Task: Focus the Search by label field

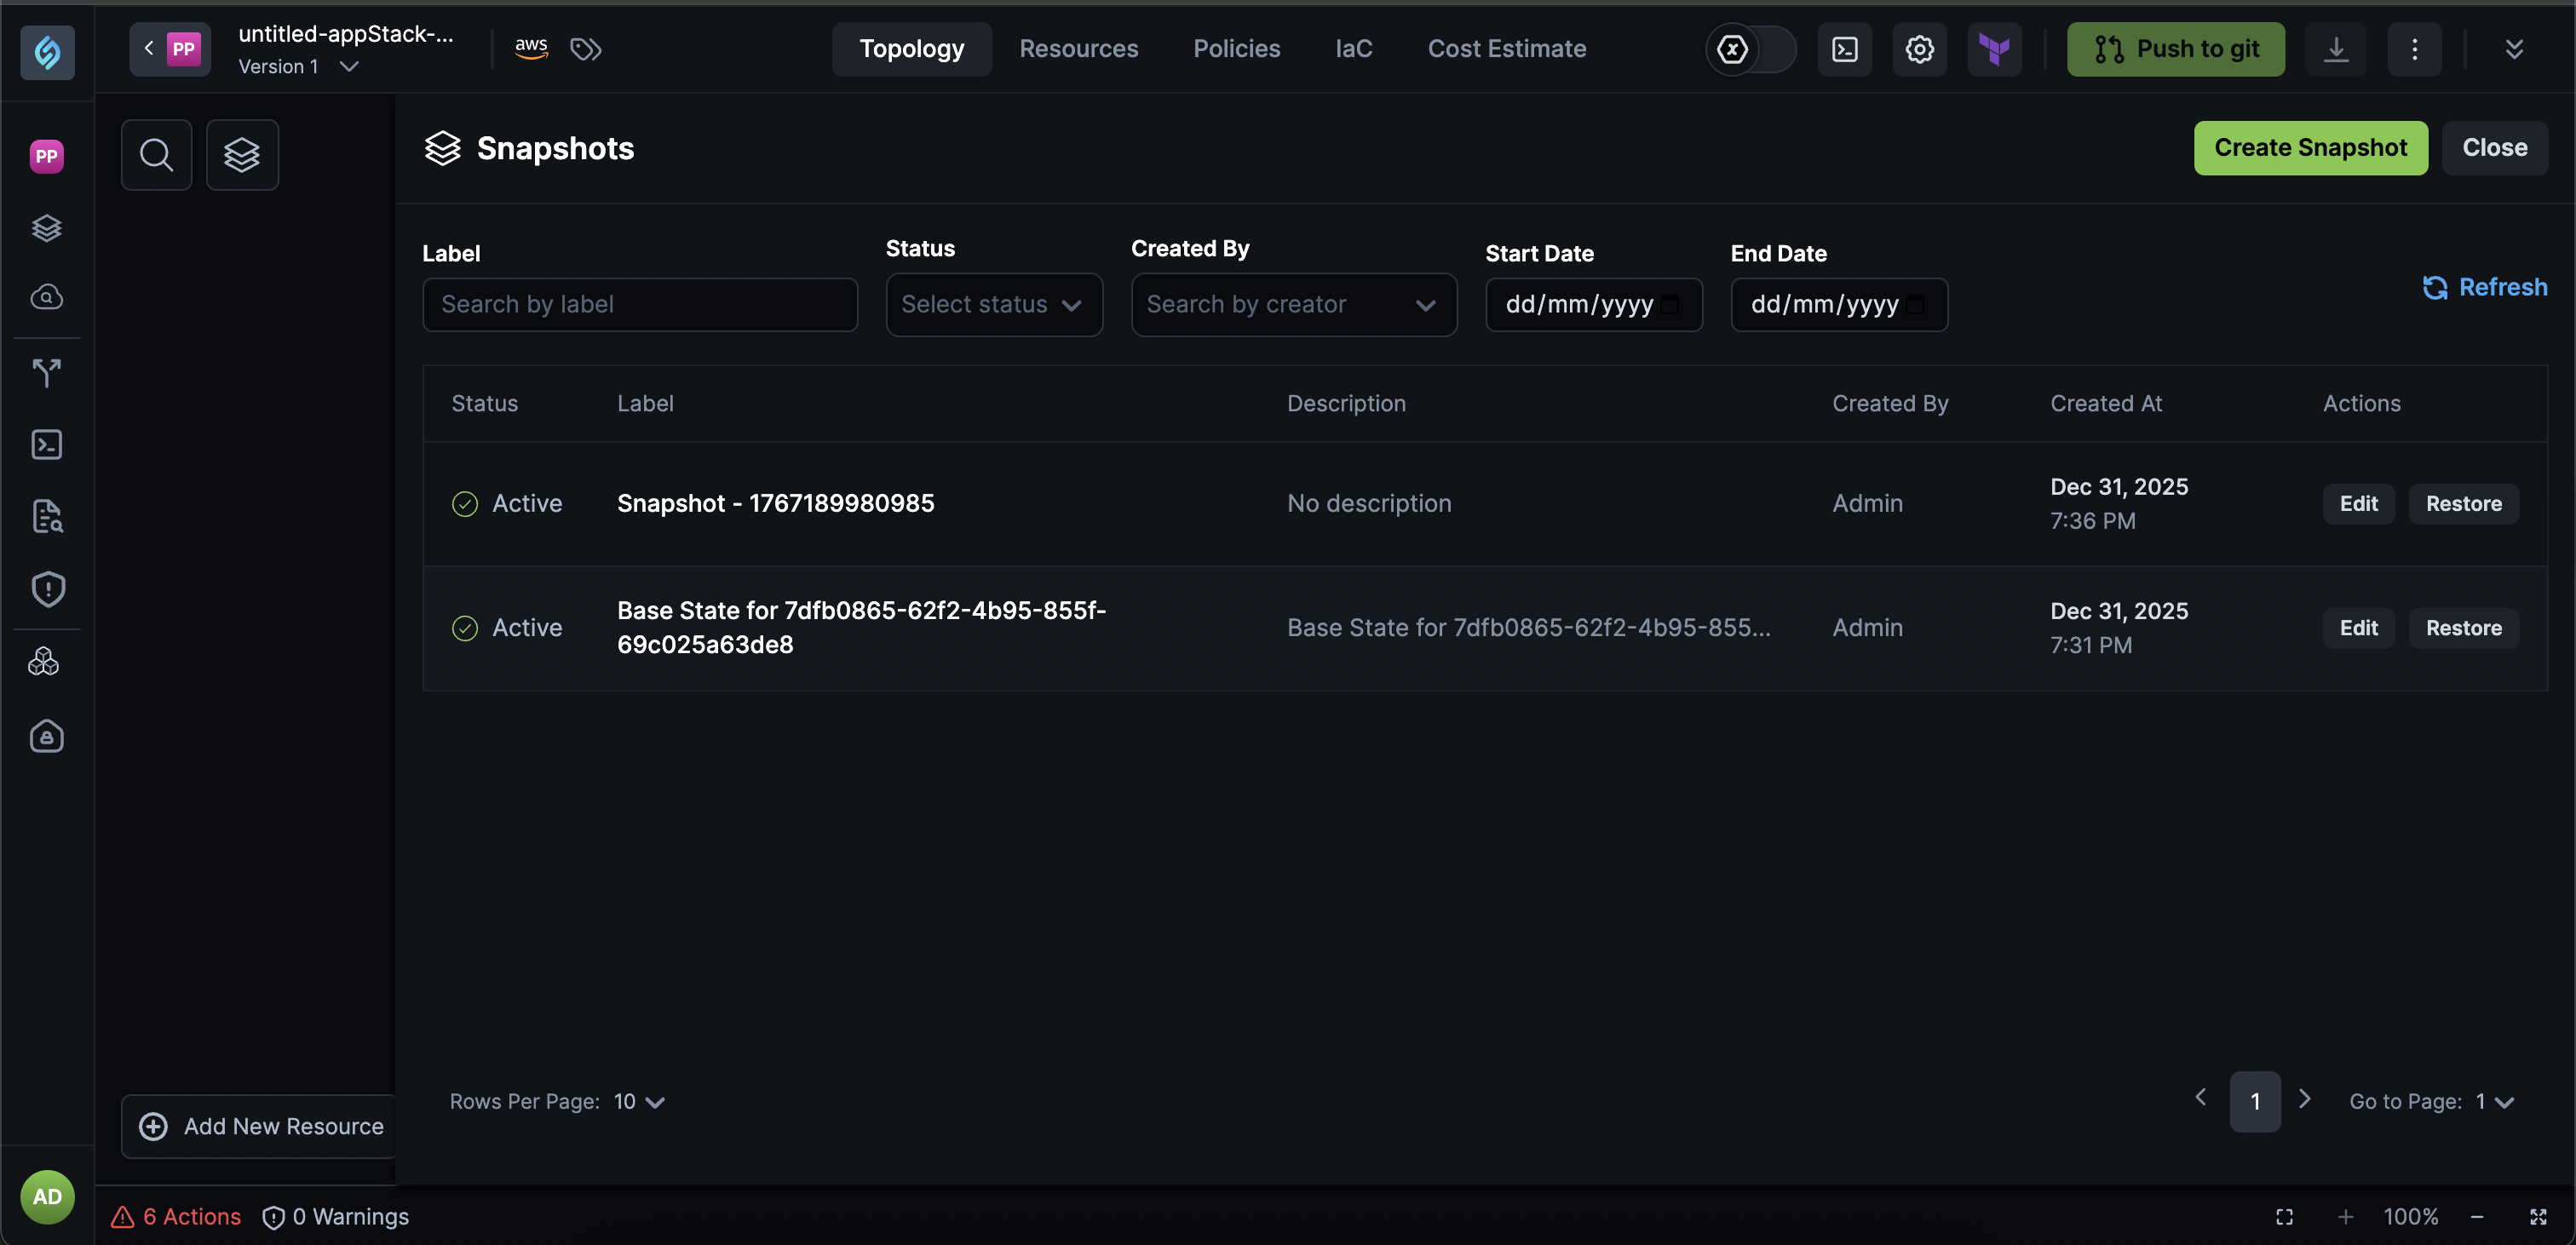Action: (x=640, y=304)
